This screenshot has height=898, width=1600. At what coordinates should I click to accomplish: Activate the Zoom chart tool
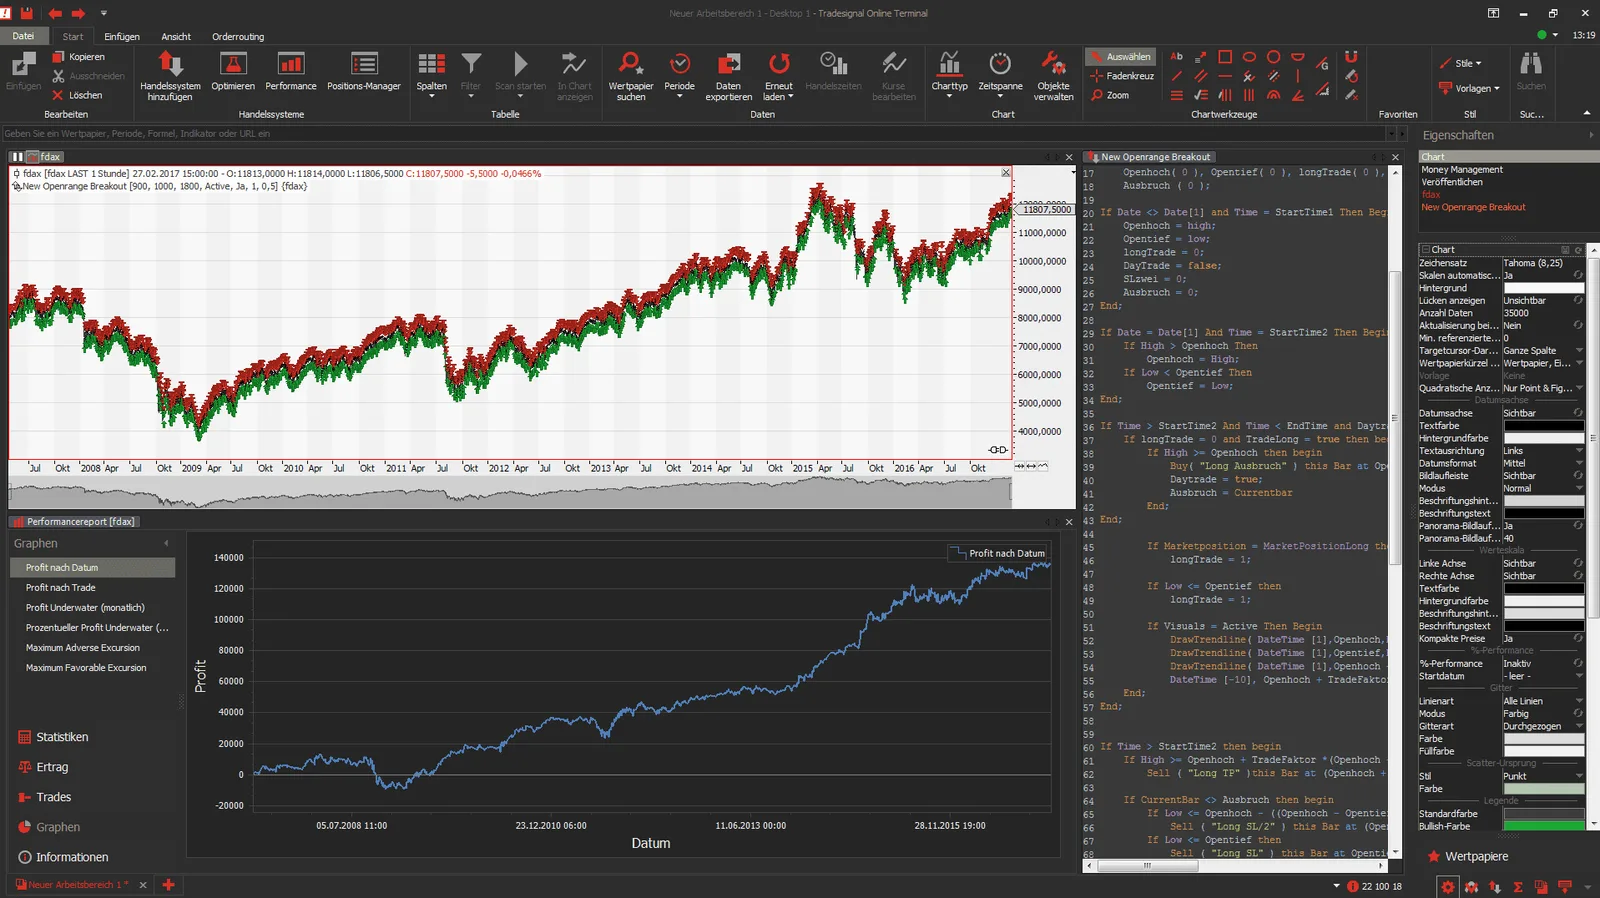pyautogui.click(x=1110, y=95)
